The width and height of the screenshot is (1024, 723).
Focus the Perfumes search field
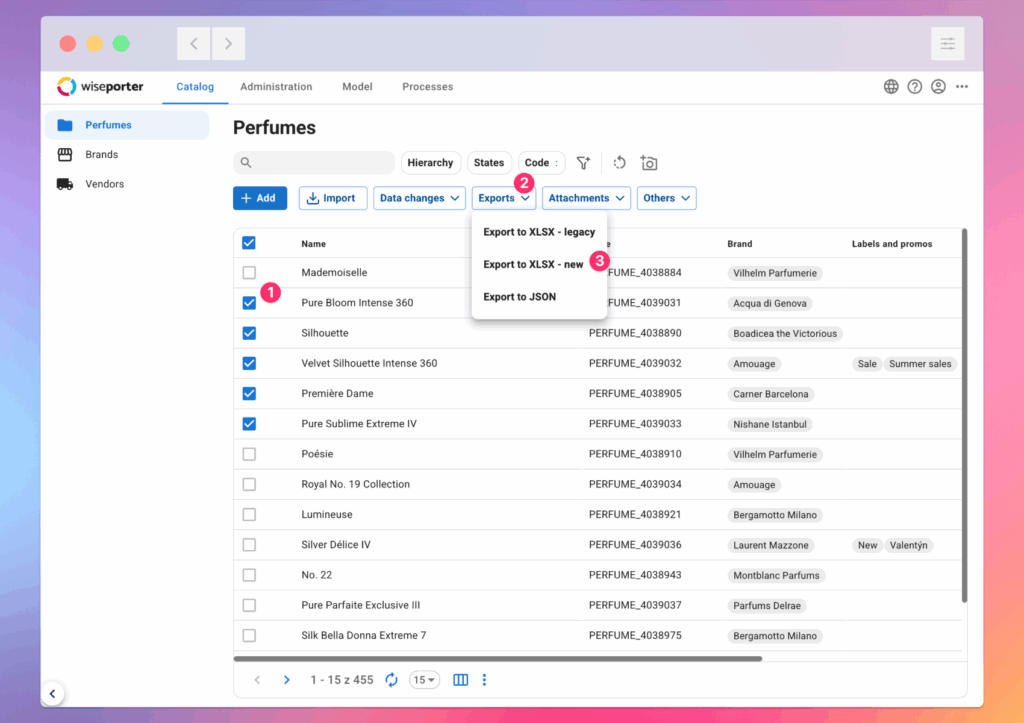point(314,163)
